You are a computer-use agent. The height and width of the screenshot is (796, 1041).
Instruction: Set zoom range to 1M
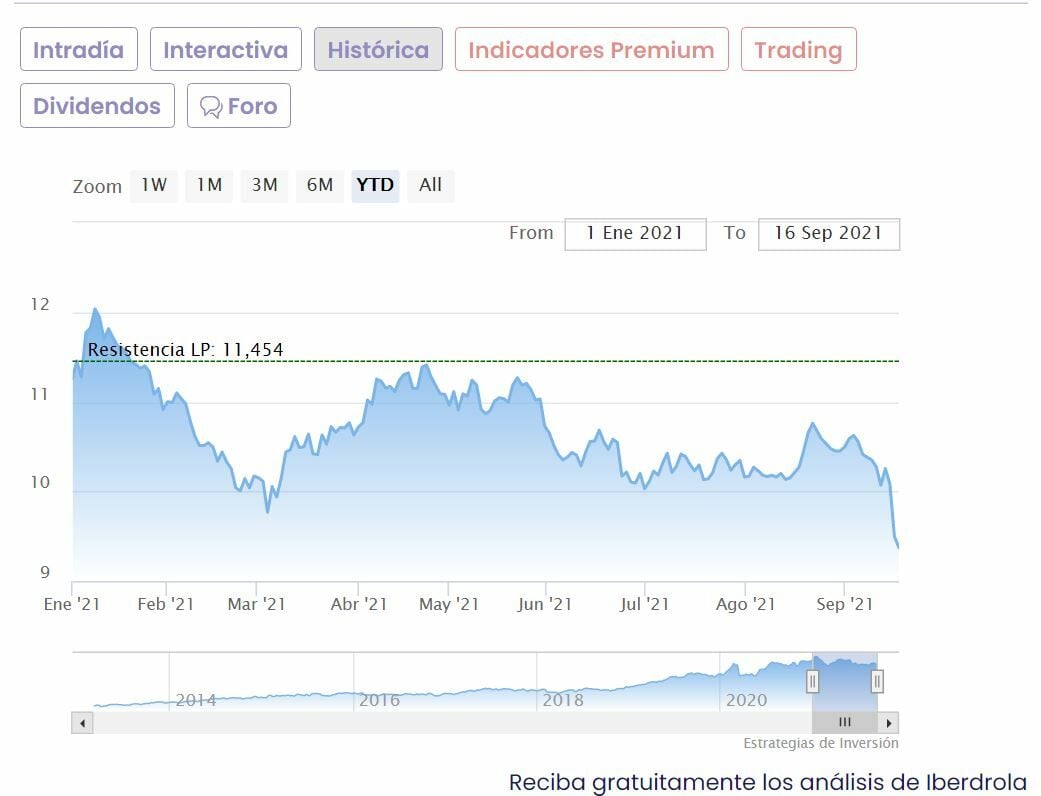209,185
